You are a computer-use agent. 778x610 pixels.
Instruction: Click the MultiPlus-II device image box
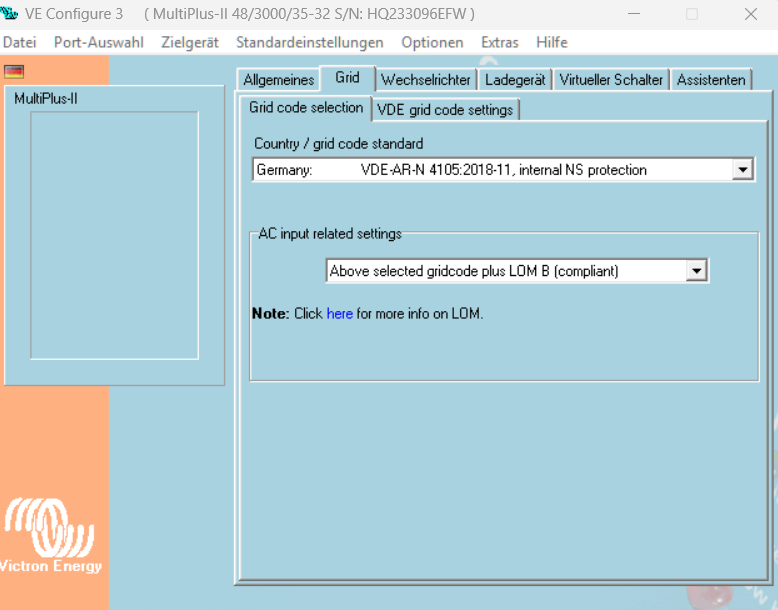[x=115, y=235]
